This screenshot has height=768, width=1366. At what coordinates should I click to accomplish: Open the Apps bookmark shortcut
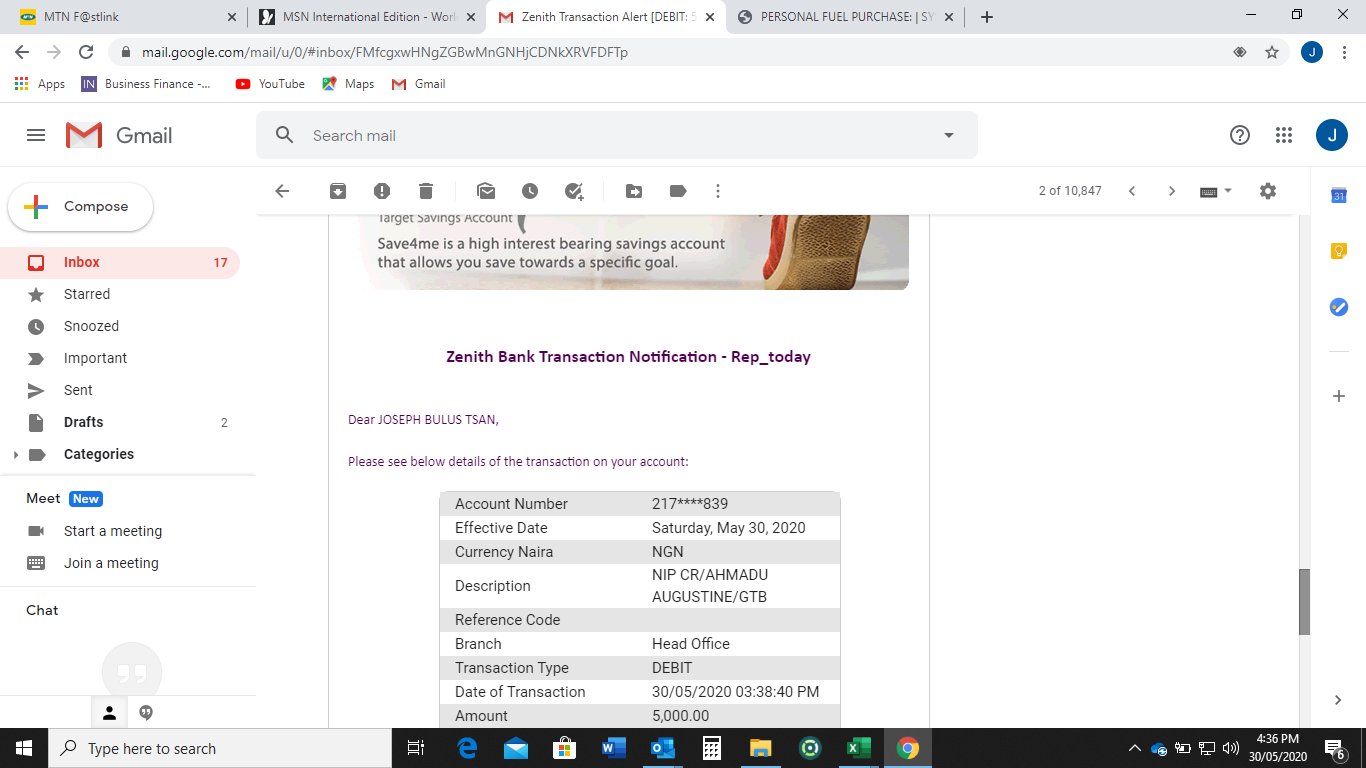[40, 84]
